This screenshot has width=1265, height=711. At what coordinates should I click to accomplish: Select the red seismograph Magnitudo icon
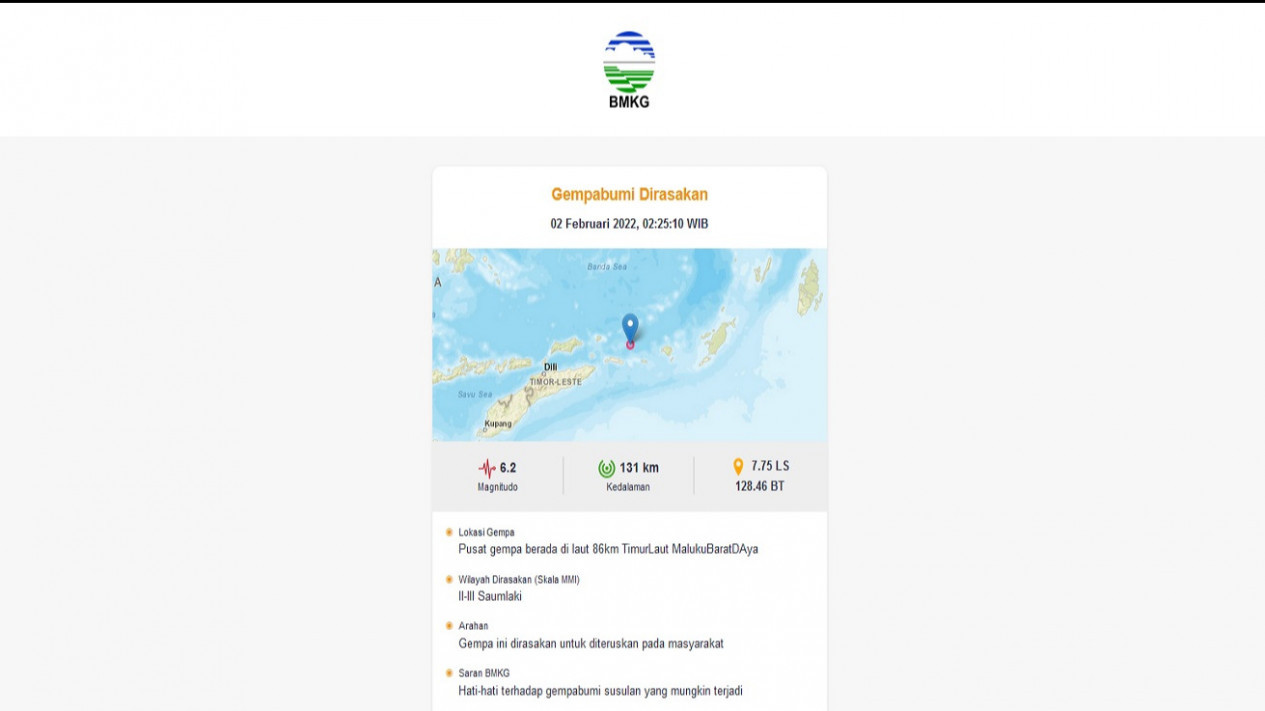[487, 466]
